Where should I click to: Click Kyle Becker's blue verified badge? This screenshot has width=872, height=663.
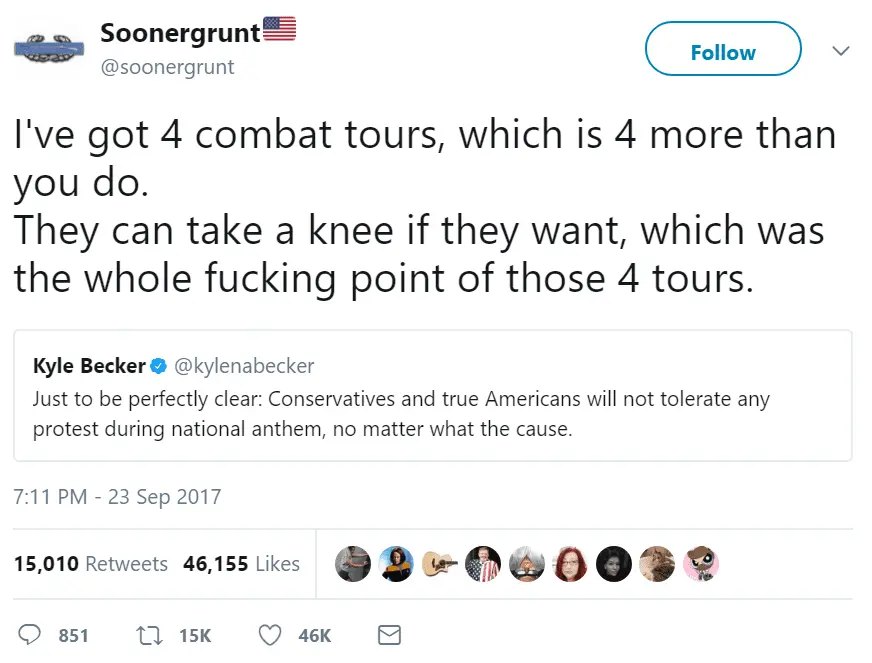click(x=158, y=367)
